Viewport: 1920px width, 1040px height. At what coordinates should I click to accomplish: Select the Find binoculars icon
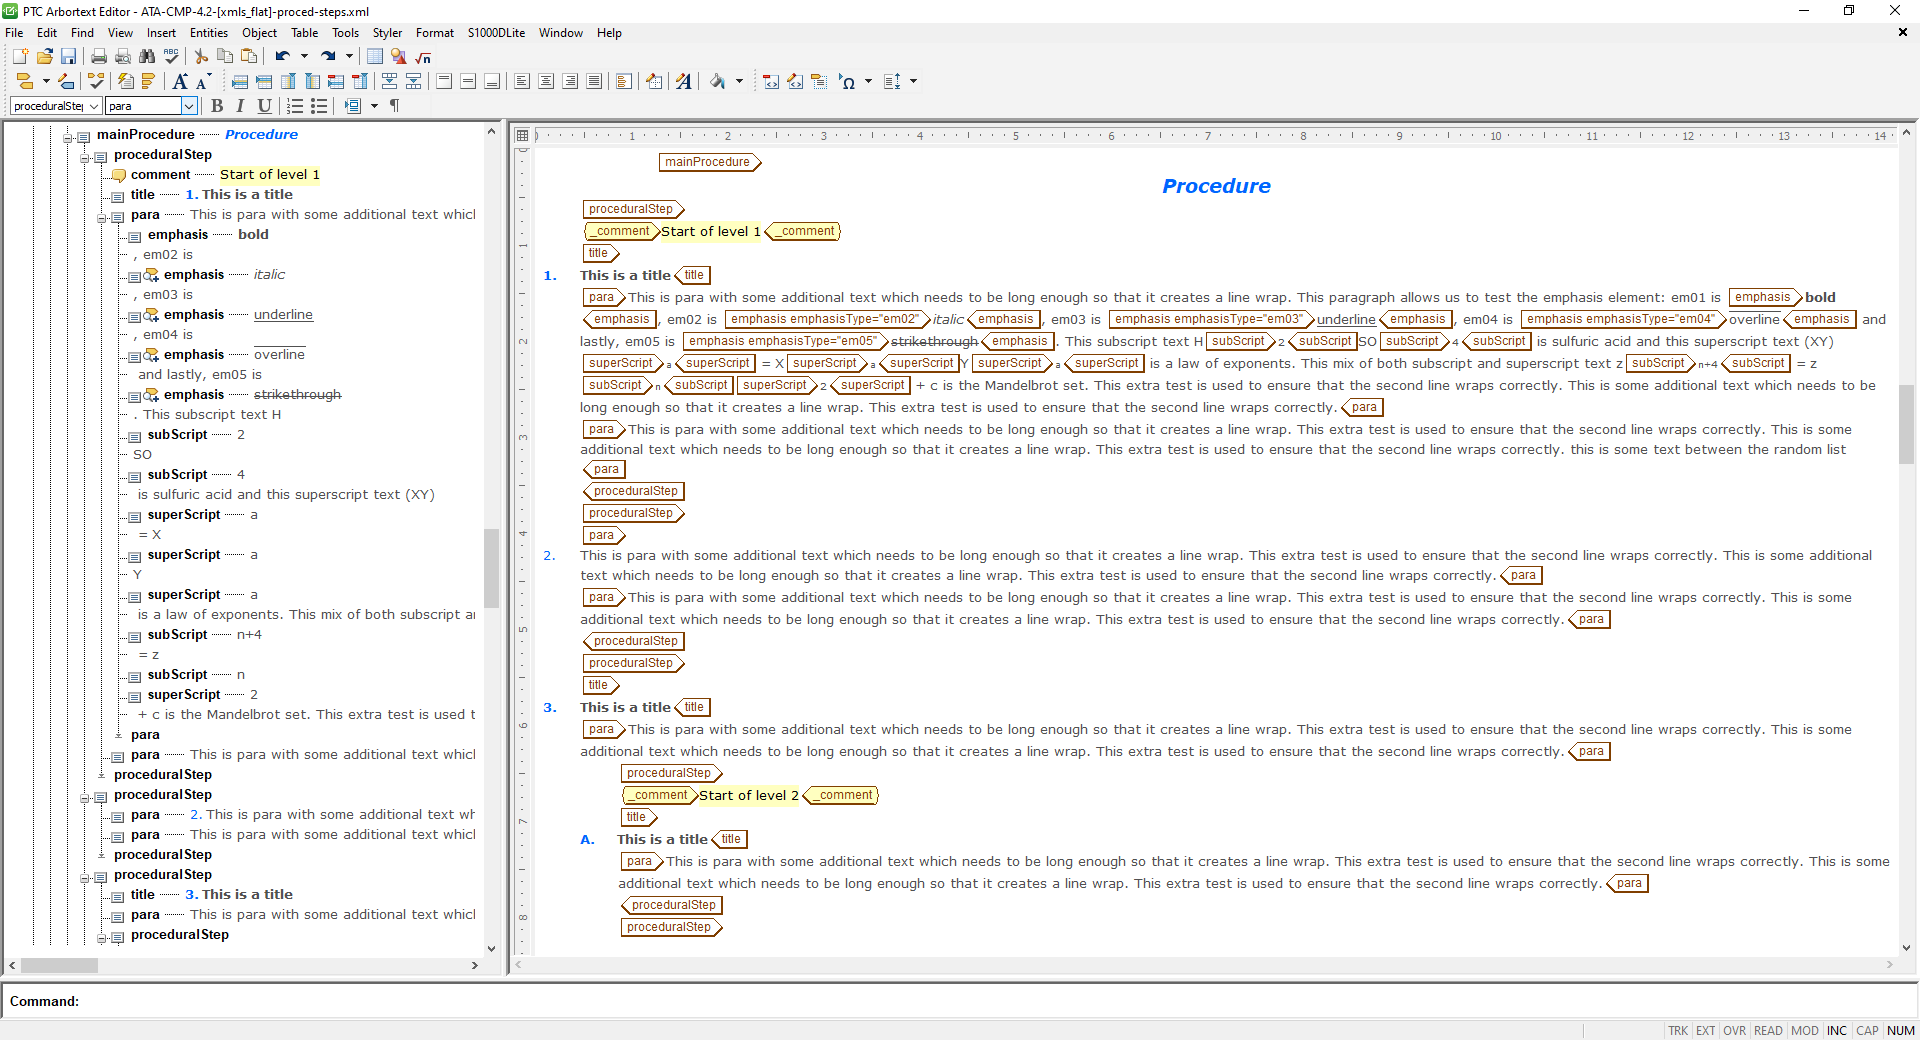[x=148, y=57]
